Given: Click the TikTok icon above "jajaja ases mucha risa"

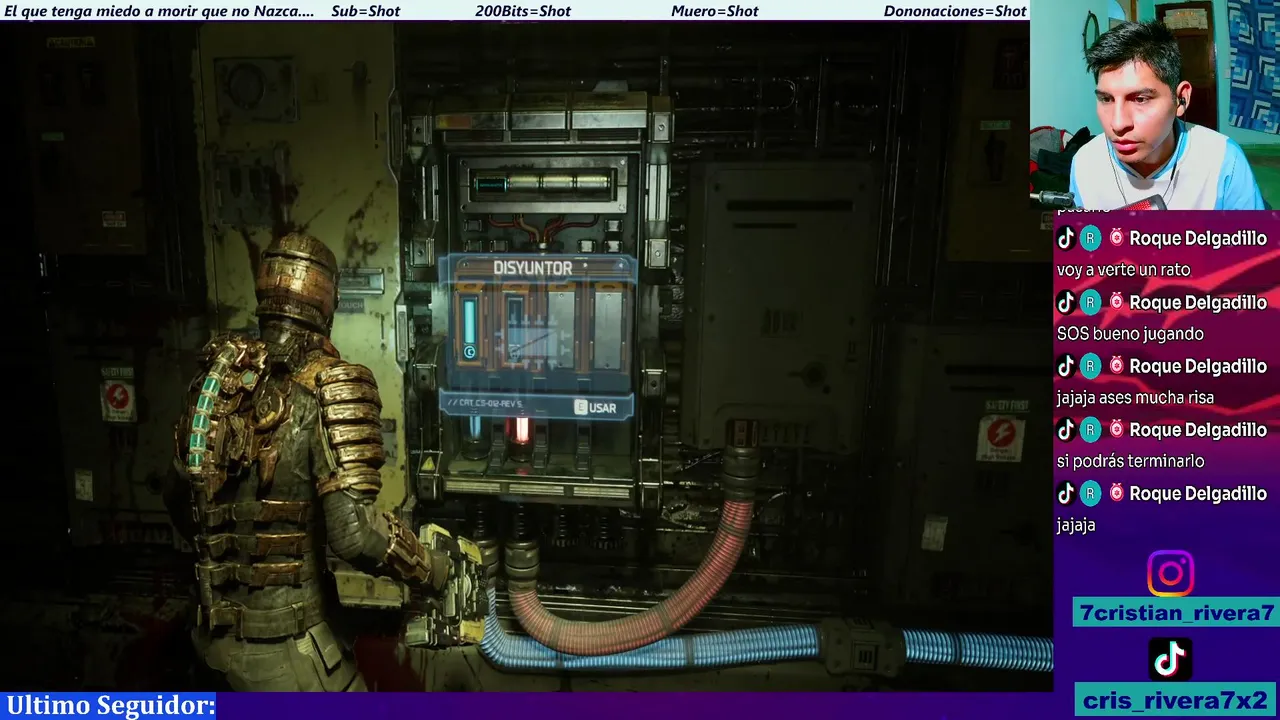Looking at the screenshot, I should pos(1066,366).
